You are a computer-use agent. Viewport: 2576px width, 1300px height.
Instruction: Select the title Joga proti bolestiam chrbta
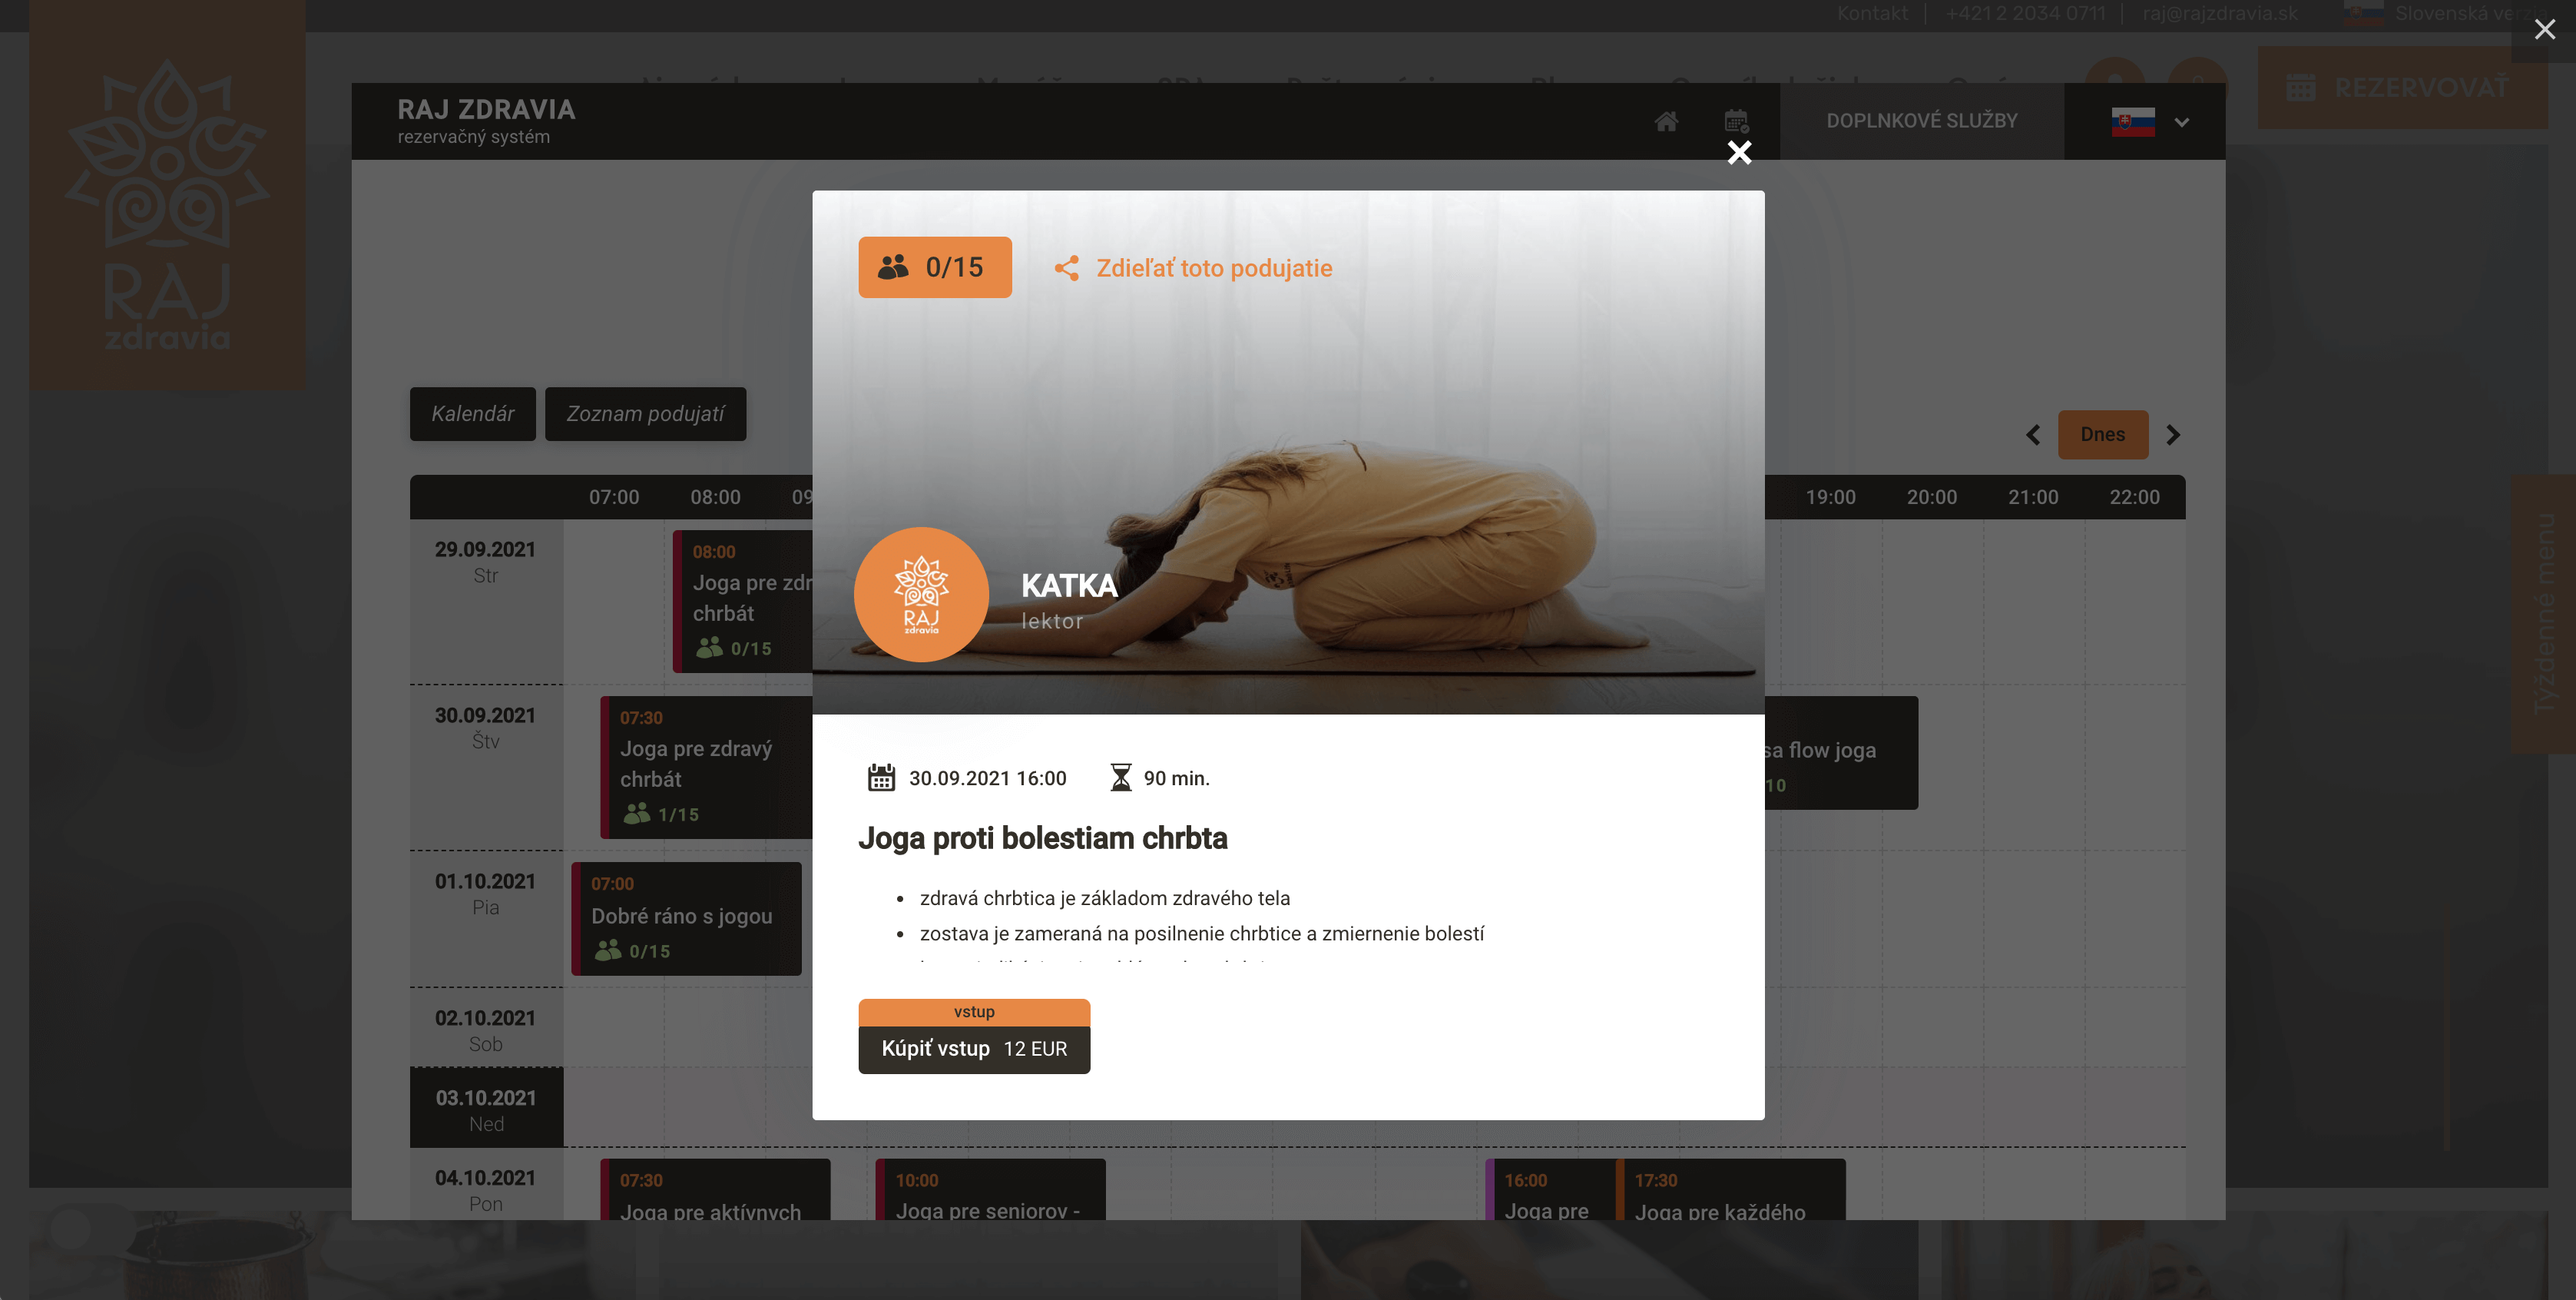(x=1043, y=838)
